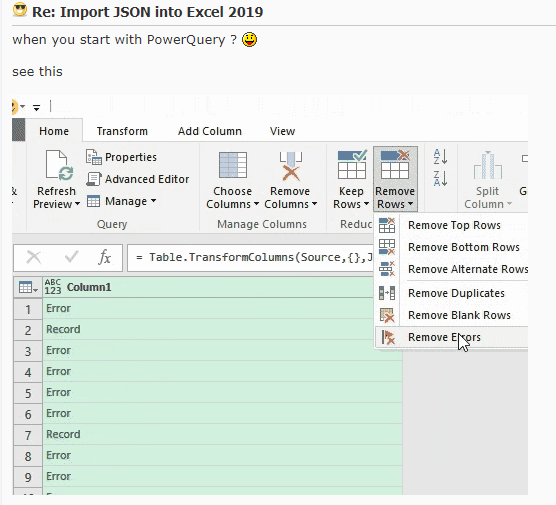Select row number 1 header
Viewport: 556px width, 505px height.
[x=28, y=309]
